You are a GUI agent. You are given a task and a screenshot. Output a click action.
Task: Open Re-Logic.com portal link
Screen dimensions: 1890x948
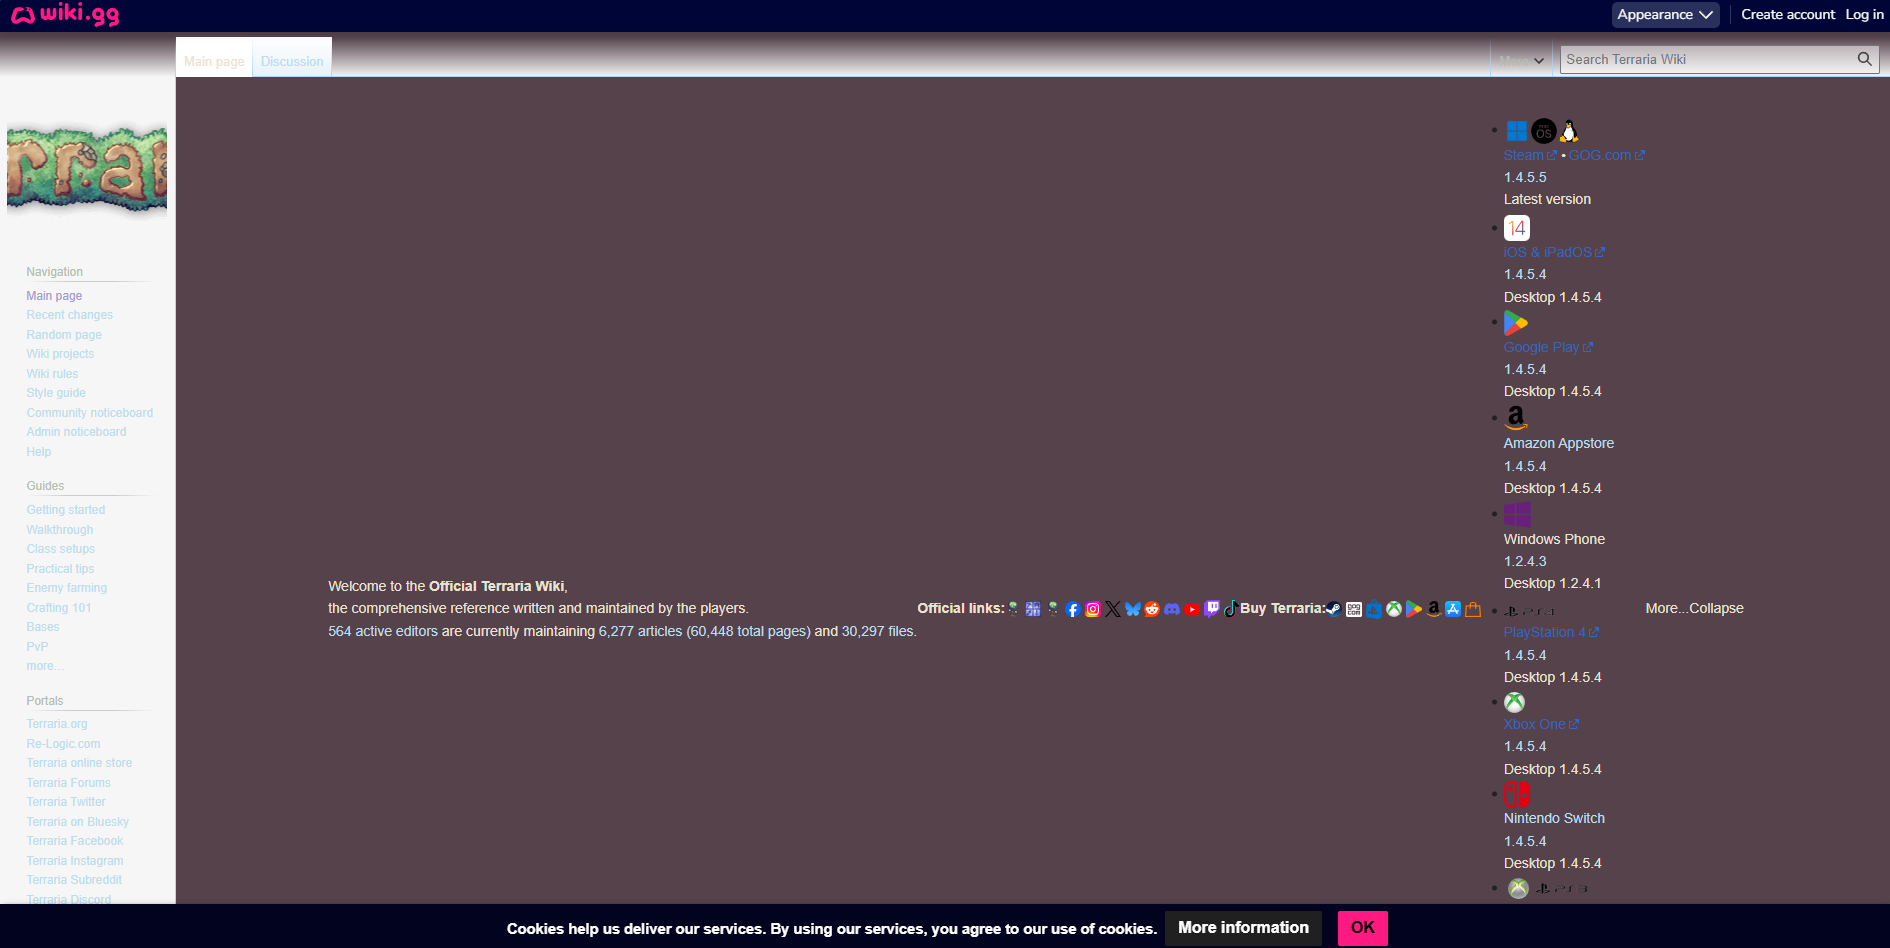click(63, 744)
